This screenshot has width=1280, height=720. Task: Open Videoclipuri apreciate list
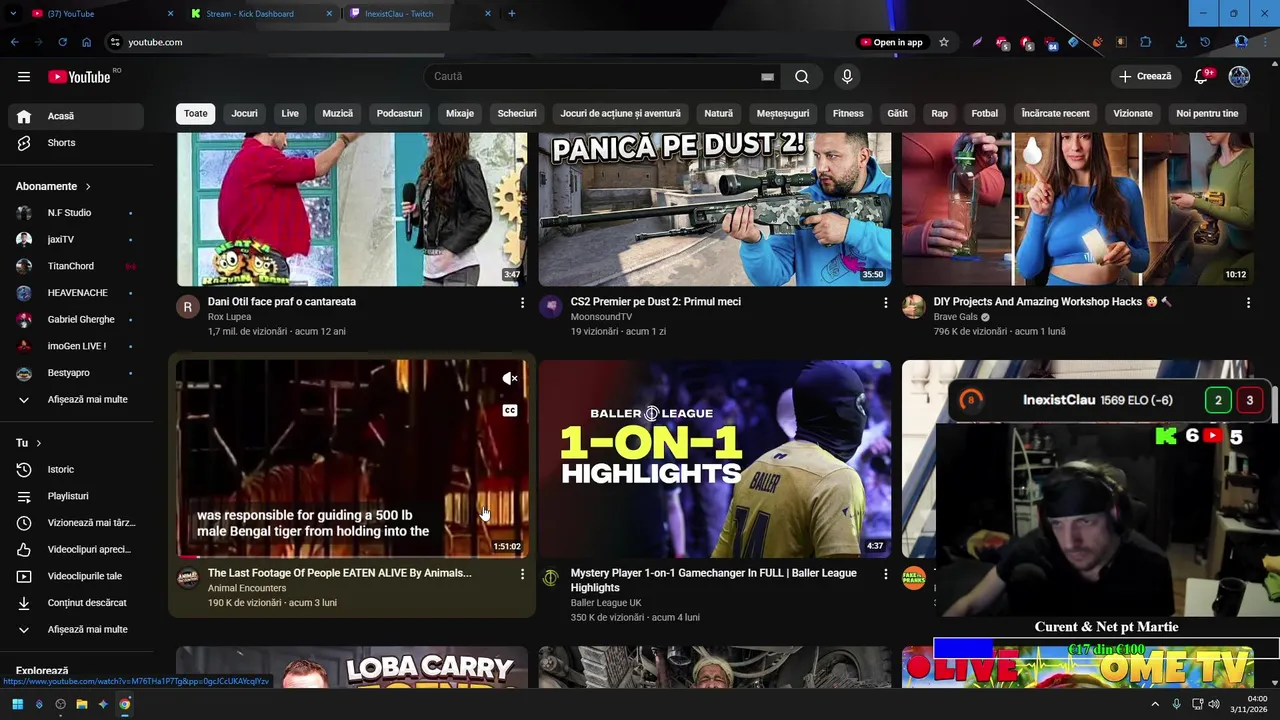point(76,550)
